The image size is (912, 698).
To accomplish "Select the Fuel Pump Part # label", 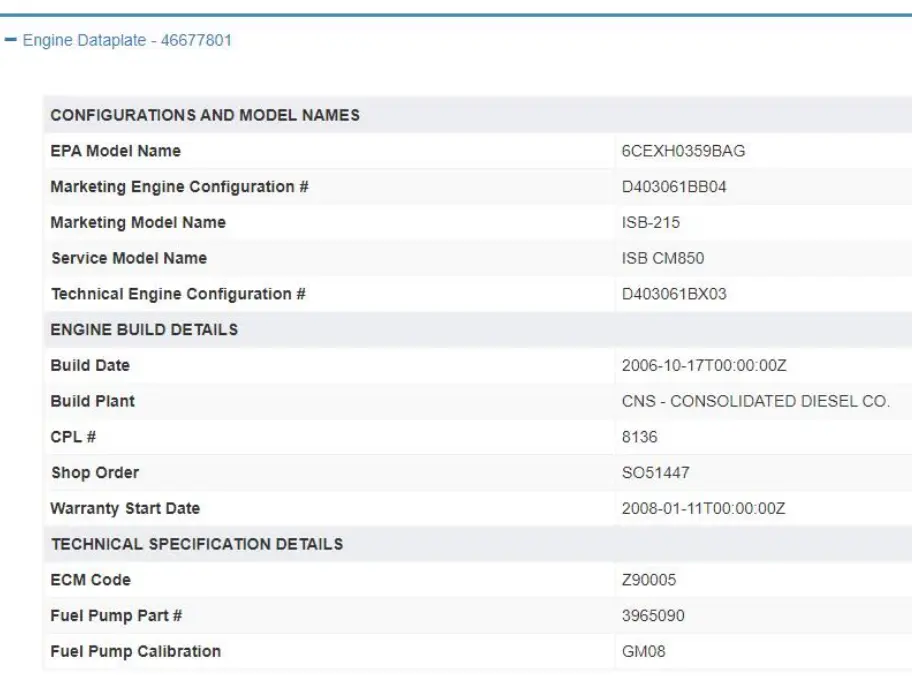I will [x=116, y=615].
